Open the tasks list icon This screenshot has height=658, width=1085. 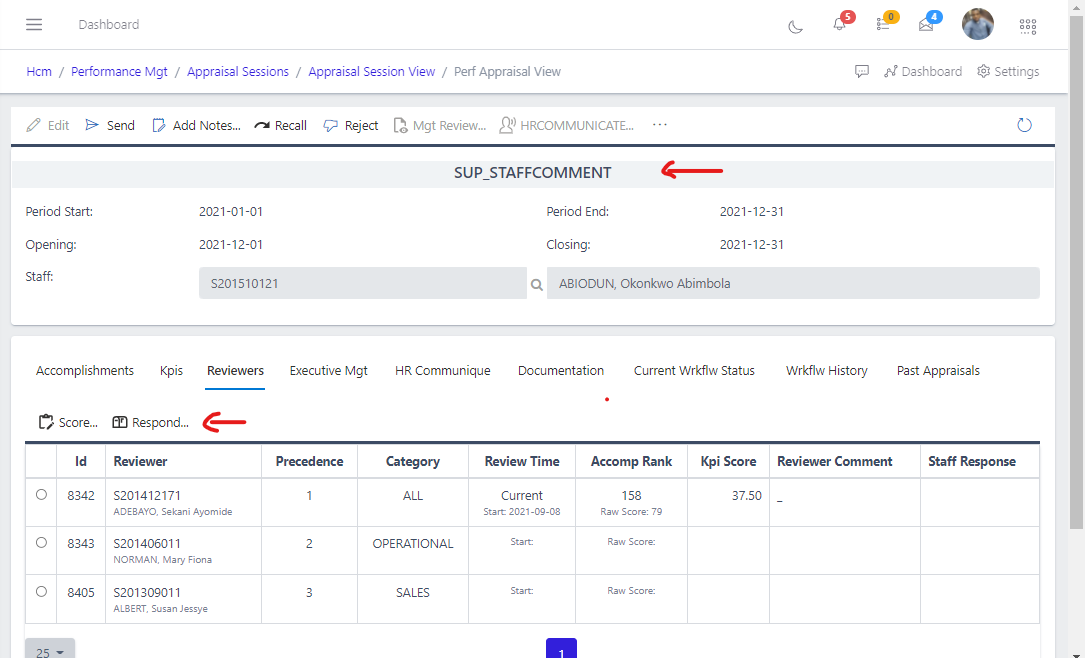coord(883,25)
